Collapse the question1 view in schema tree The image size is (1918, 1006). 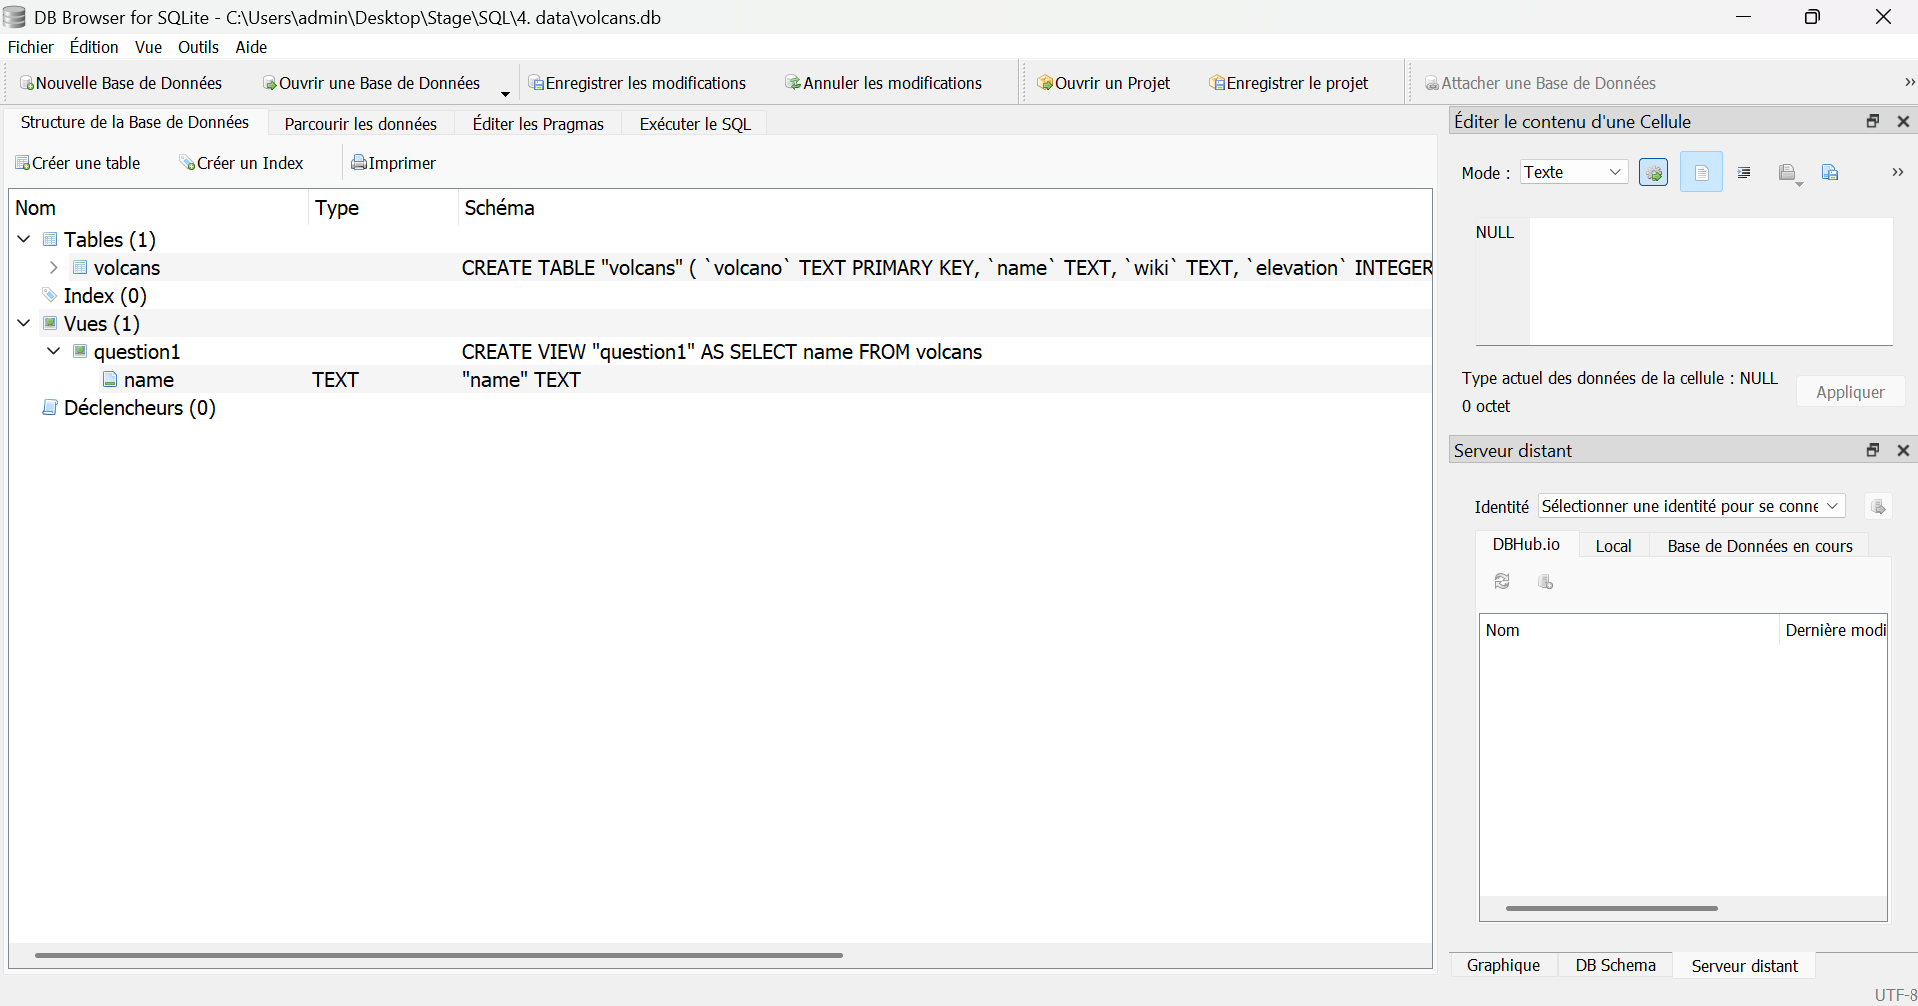tap(52, 351)
